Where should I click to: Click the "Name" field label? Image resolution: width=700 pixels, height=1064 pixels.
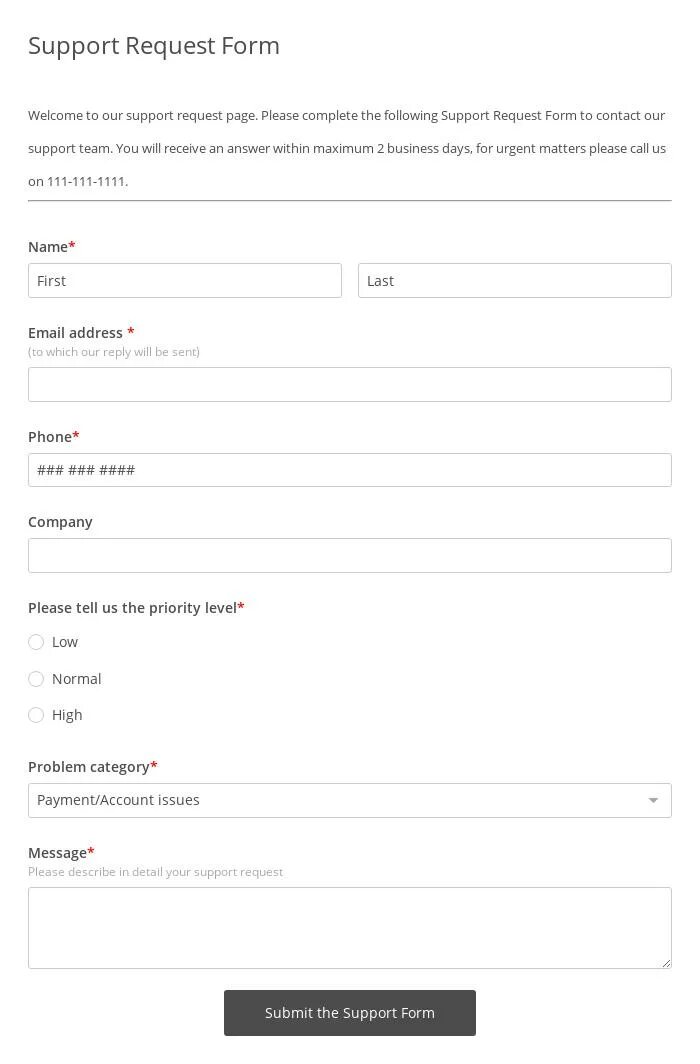pos(48,247)
